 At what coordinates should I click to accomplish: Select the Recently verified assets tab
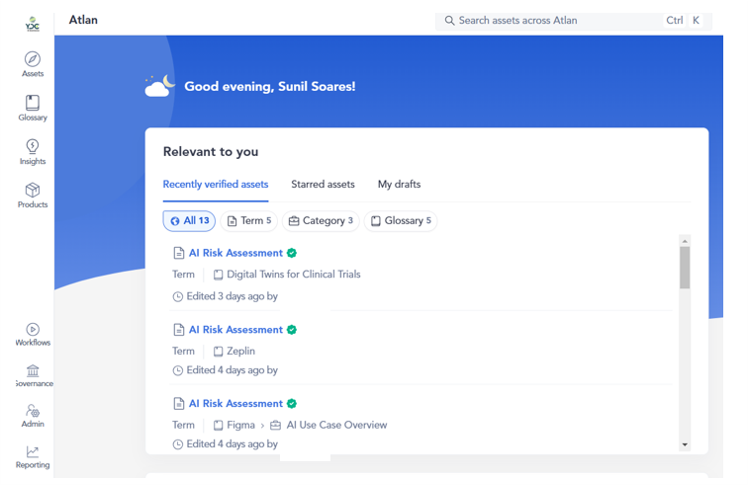point(215,184)
